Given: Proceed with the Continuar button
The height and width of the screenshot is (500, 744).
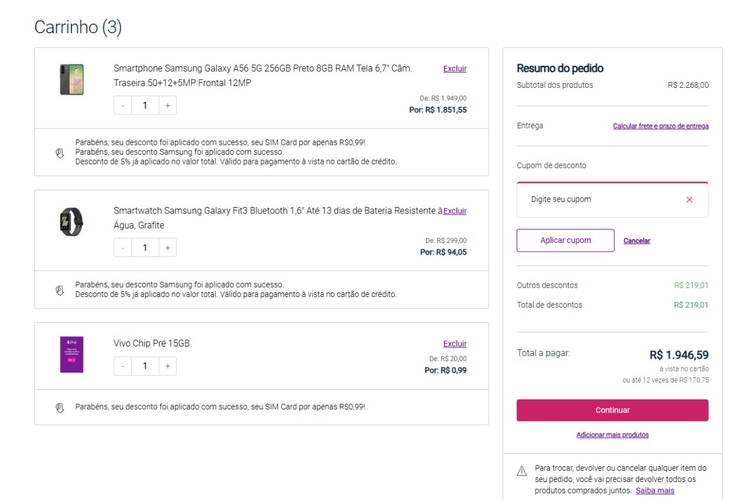Looking at the screenshot, I should tap(612, 410).
